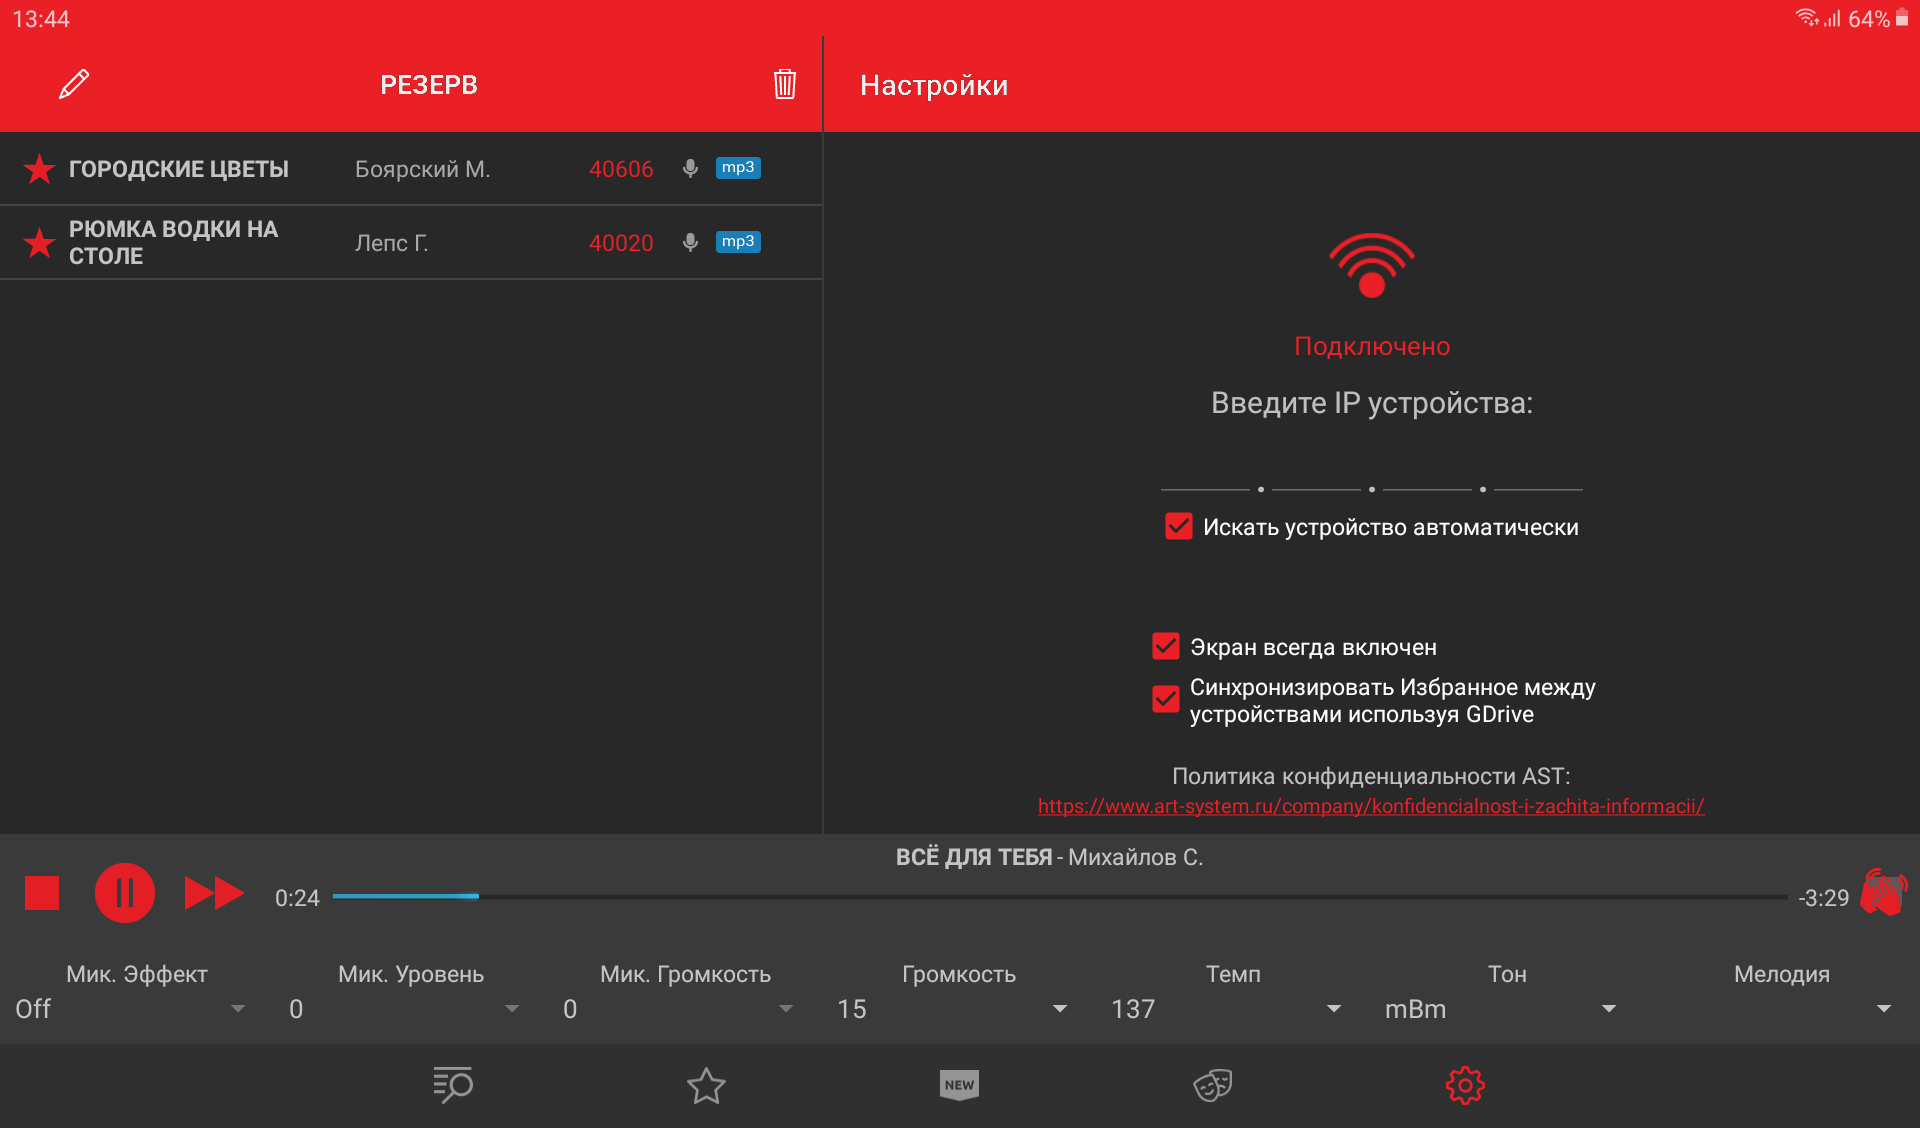Image resolution: width=1920 pixels, height=1128 pixels.
Task: Tap the pencil edit icon
Action: (x=74, y=84)
